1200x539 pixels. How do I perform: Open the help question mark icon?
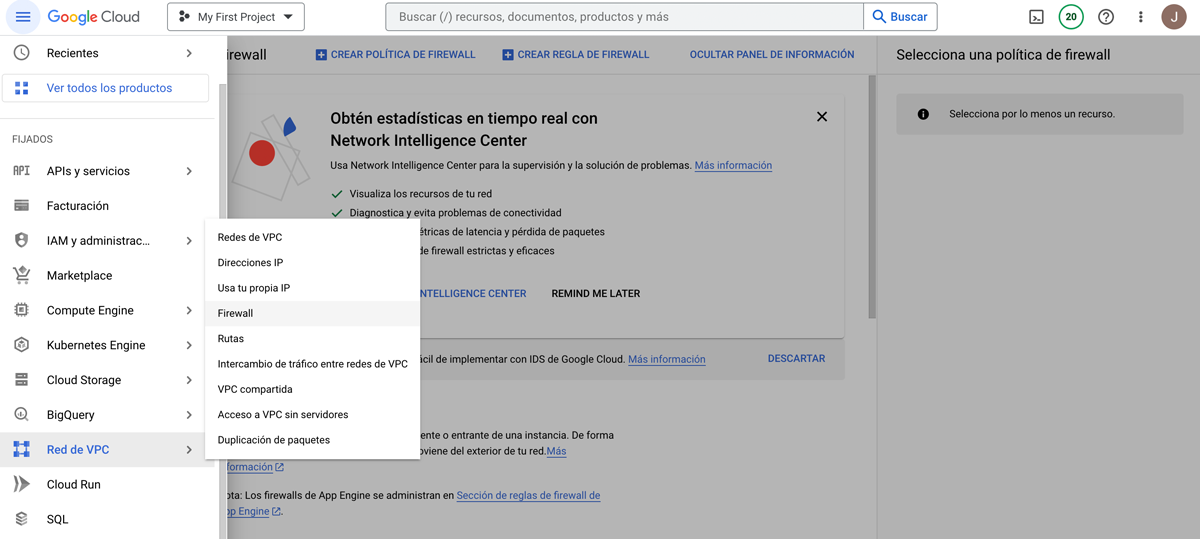(1106, 17)
